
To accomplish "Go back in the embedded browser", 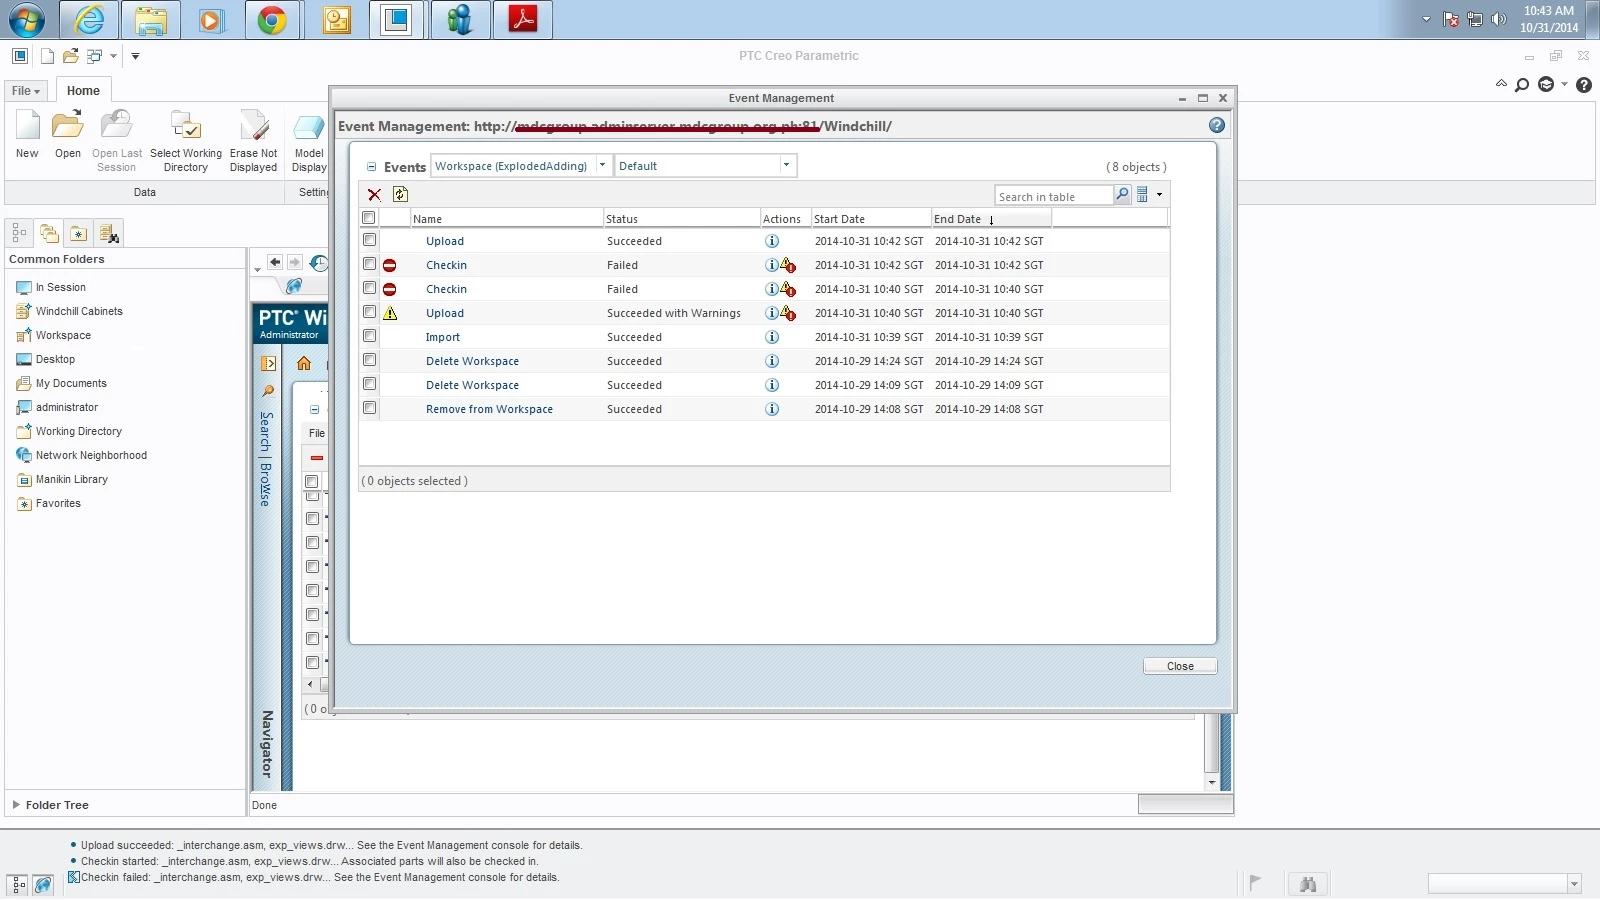I will point(275,262).
